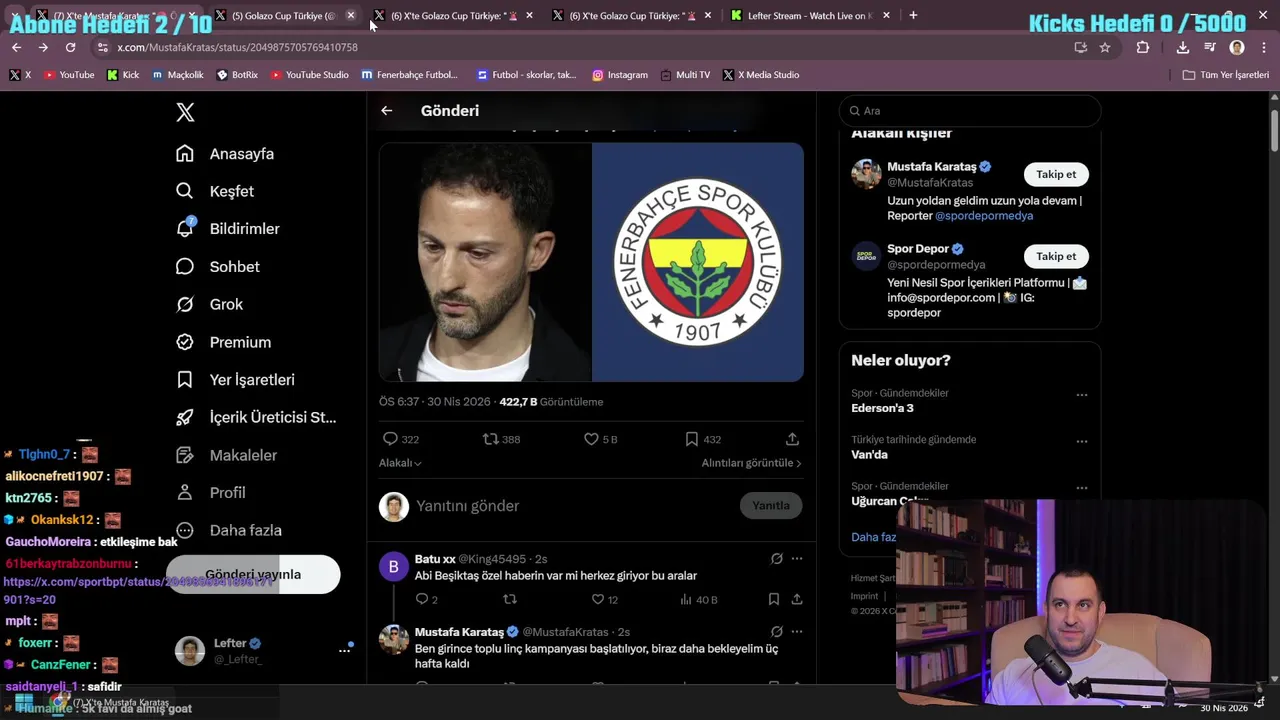
Task: Open more options for Ederson'a 3 trend
Action: [x=1081, y=395]
